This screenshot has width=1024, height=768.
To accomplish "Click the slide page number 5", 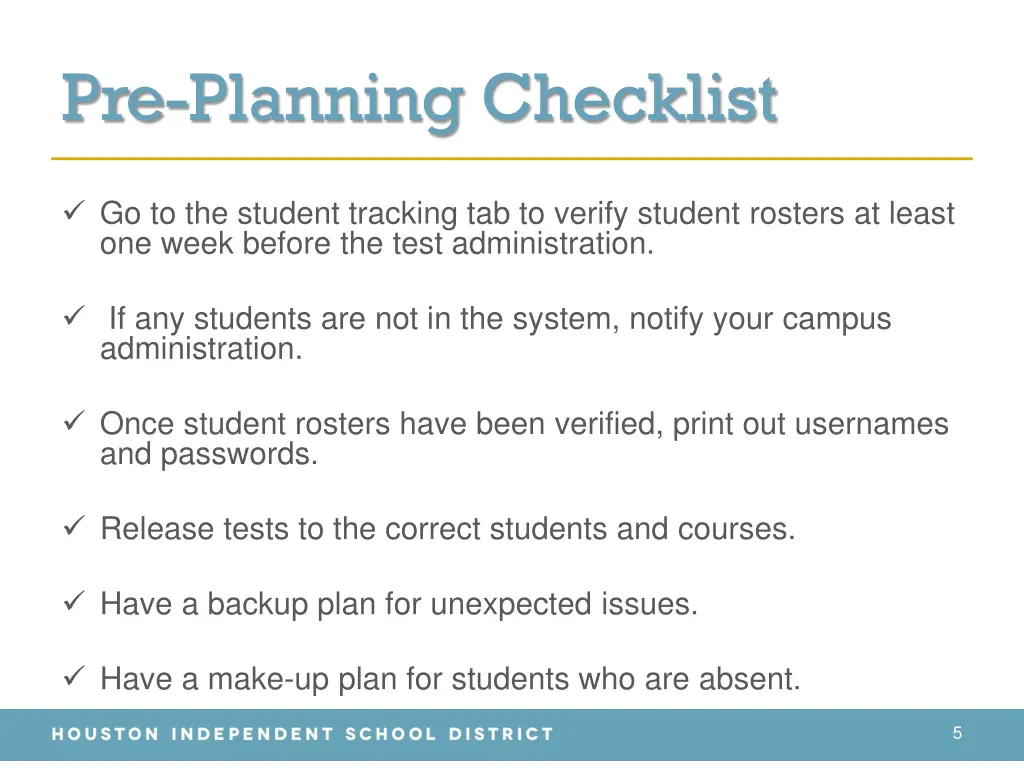I will (957, 733).
